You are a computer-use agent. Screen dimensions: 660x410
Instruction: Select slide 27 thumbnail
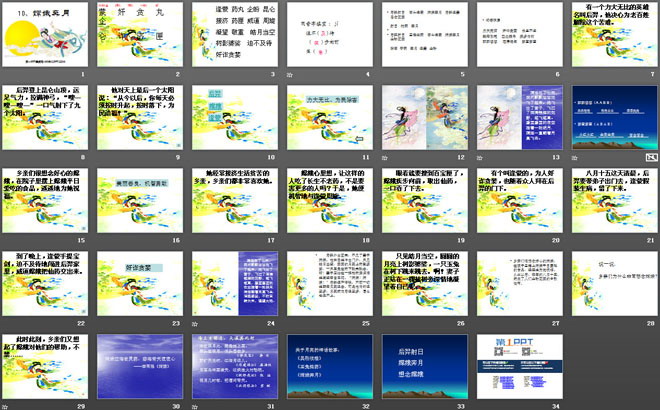[520, 283]
